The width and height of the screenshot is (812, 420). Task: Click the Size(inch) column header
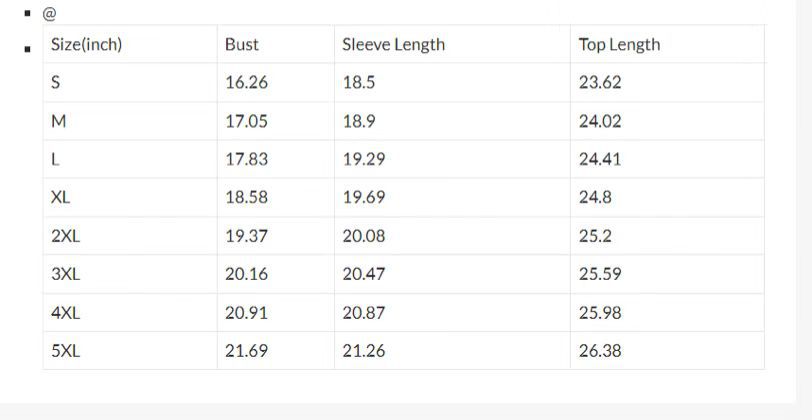[x=86, y=45]
